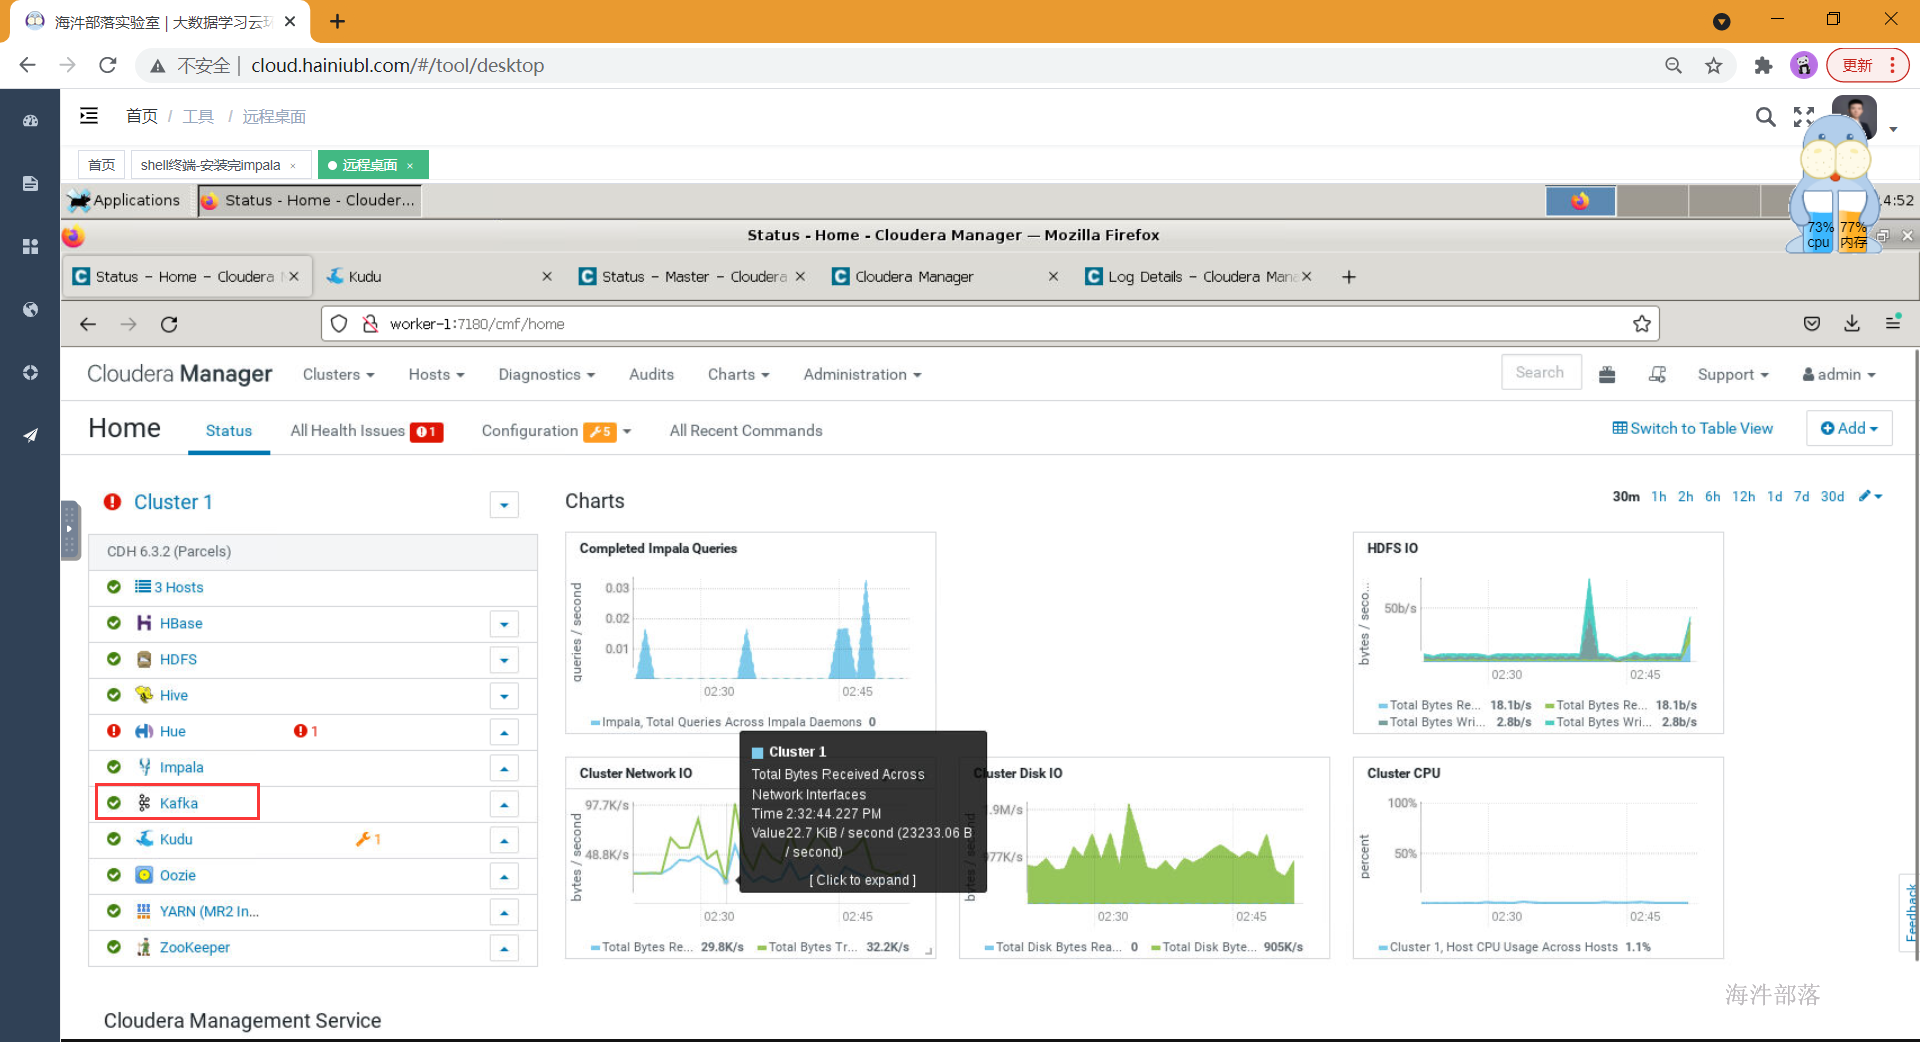This screenshot has height=1042, width=1920.
Task: Open Charts menu
Action: [x=738, y=374]
